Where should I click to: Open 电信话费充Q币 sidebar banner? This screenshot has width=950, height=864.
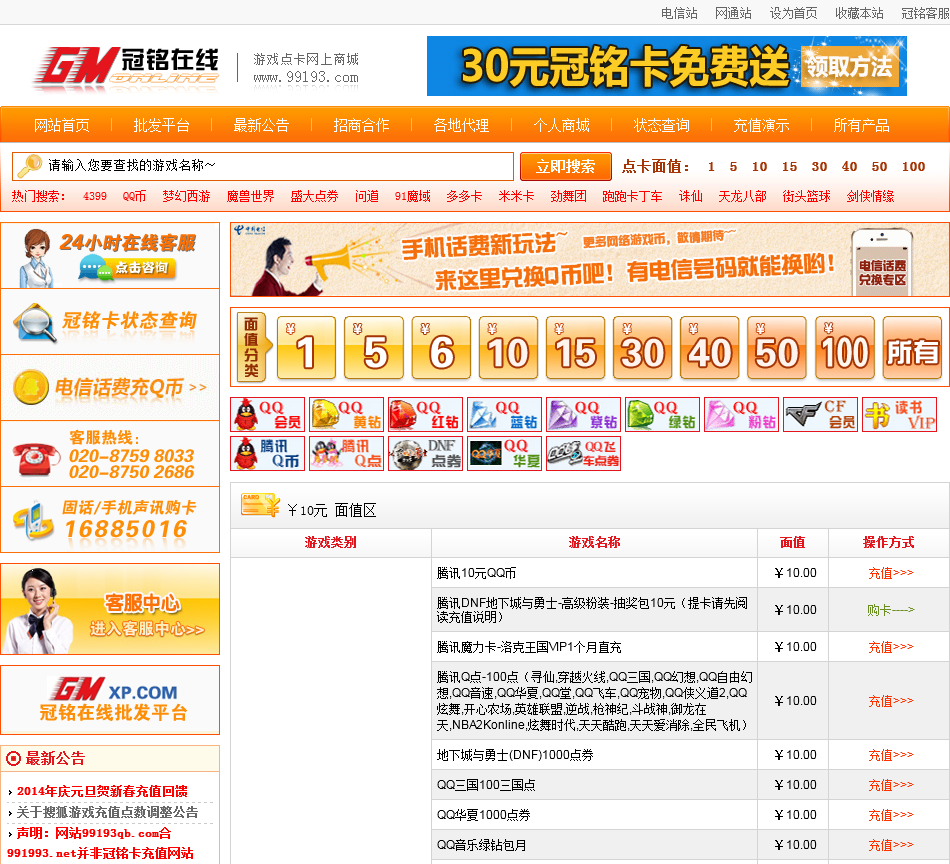[110, 387]
